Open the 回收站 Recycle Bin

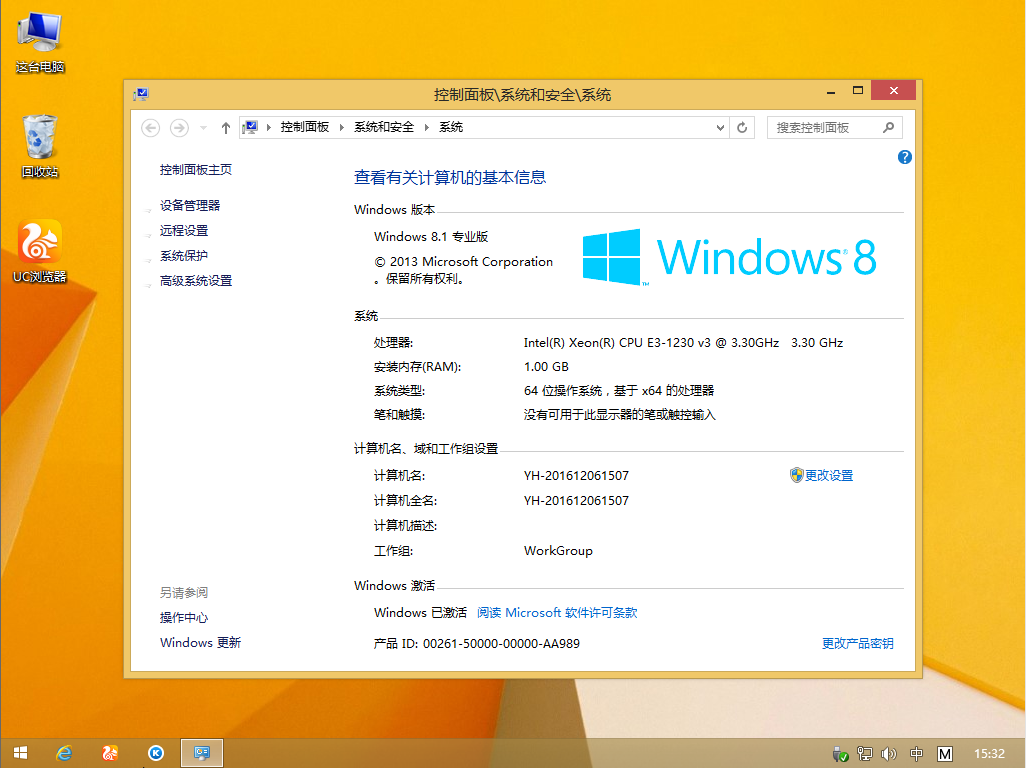[x=38, y=135]
